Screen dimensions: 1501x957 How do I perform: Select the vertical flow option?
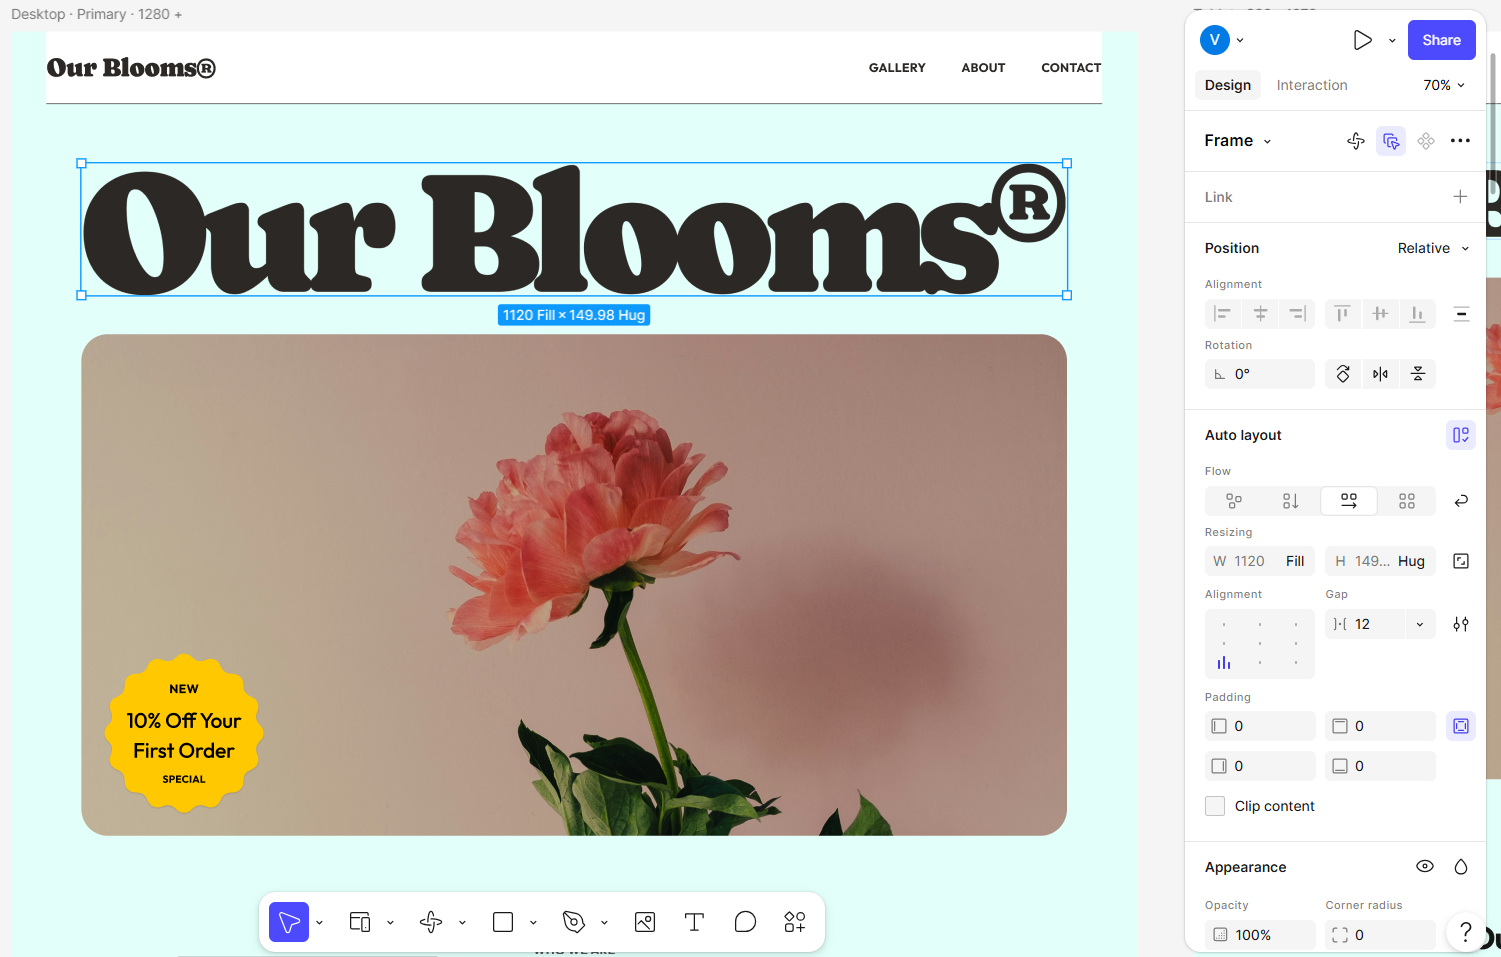(x=1291, y=501)
